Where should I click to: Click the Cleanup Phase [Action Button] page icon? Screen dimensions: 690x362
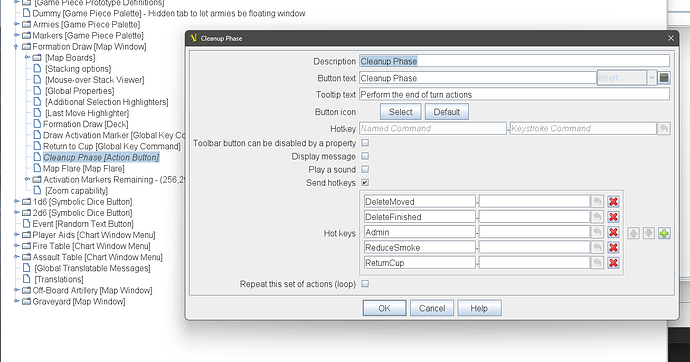point(37,157)
